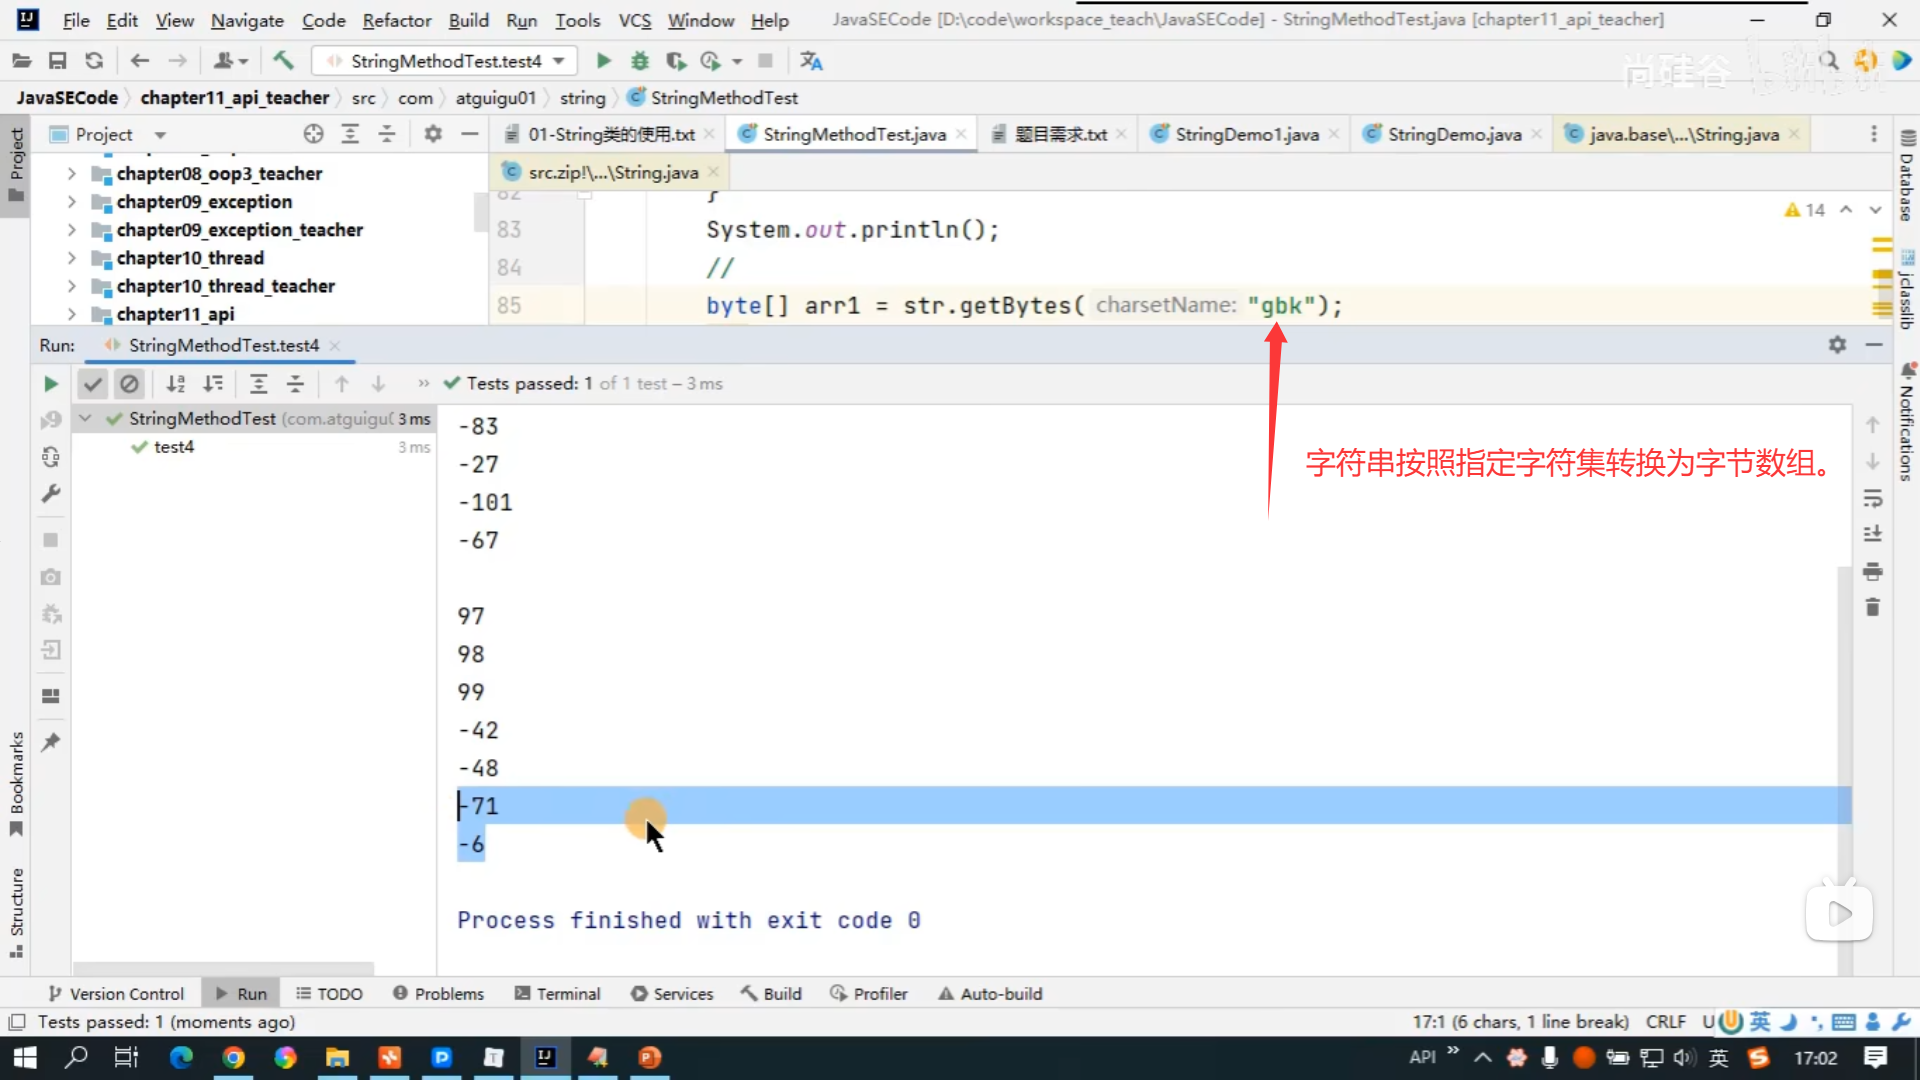Screen dimensions: 1920x1080
Task: Open the Refactor menu
Action: pyautogui.click(x=396, y=20)
